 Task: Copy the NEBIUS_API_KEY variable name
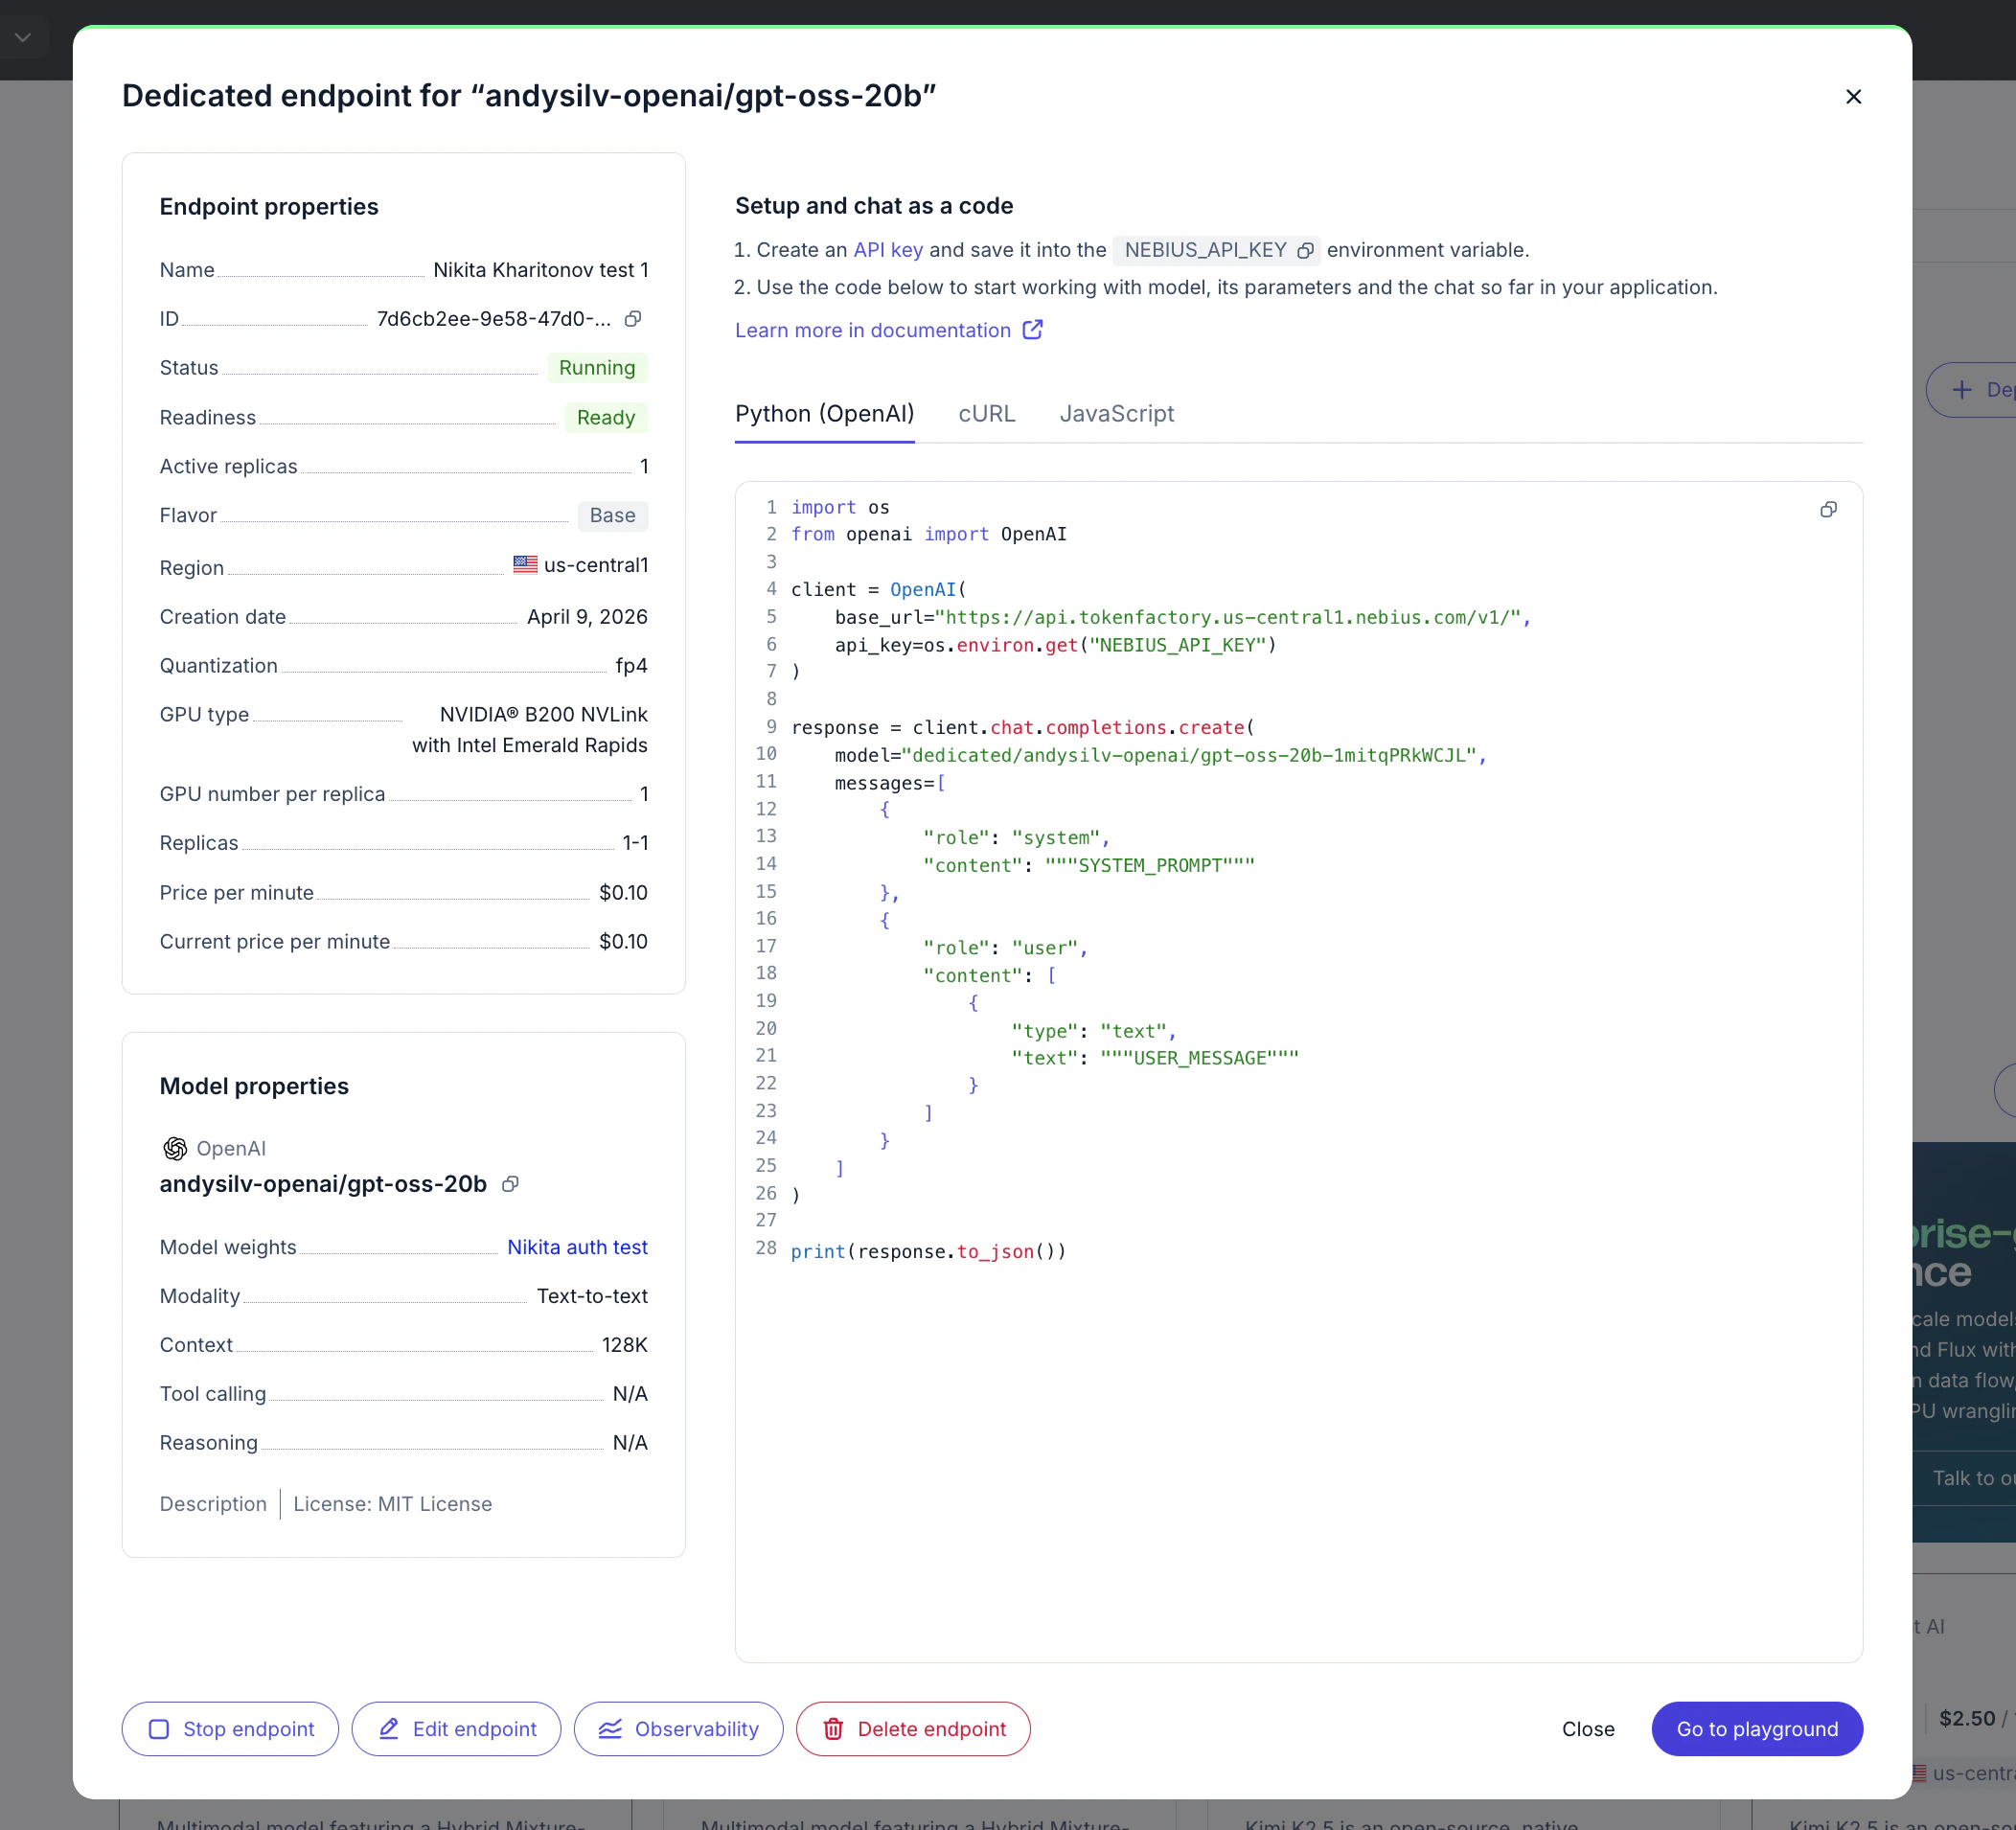point(1305,251)
